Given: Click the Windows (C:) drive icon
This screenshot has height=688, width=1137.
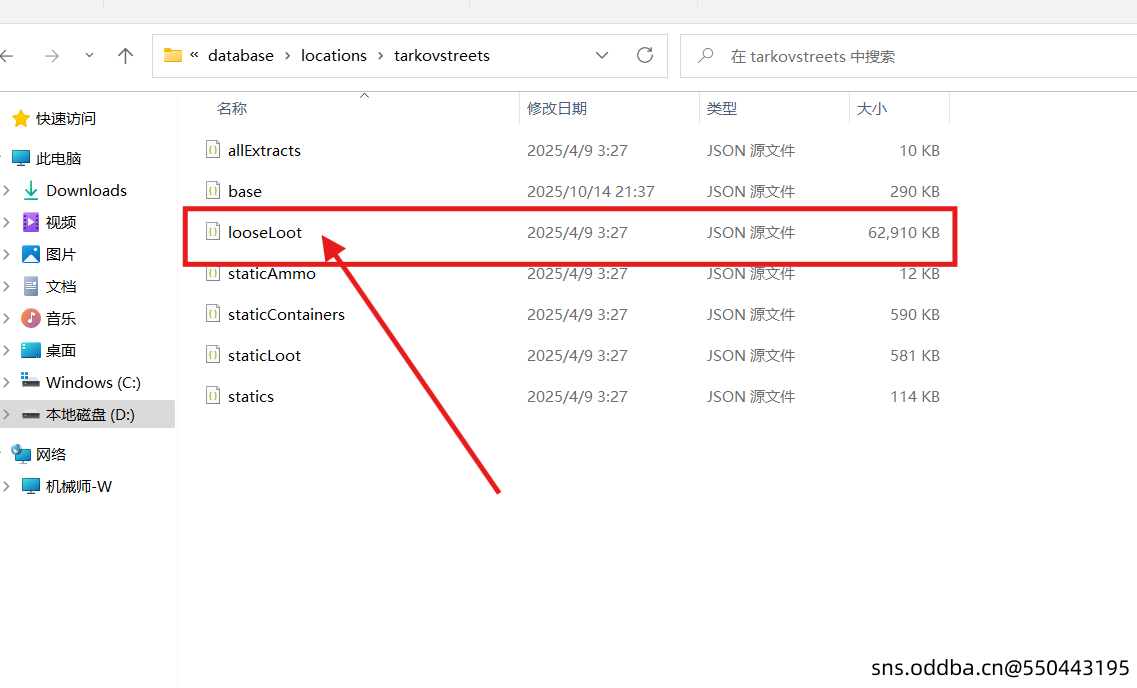Looking at the screenshot, I should click(31, 382).
